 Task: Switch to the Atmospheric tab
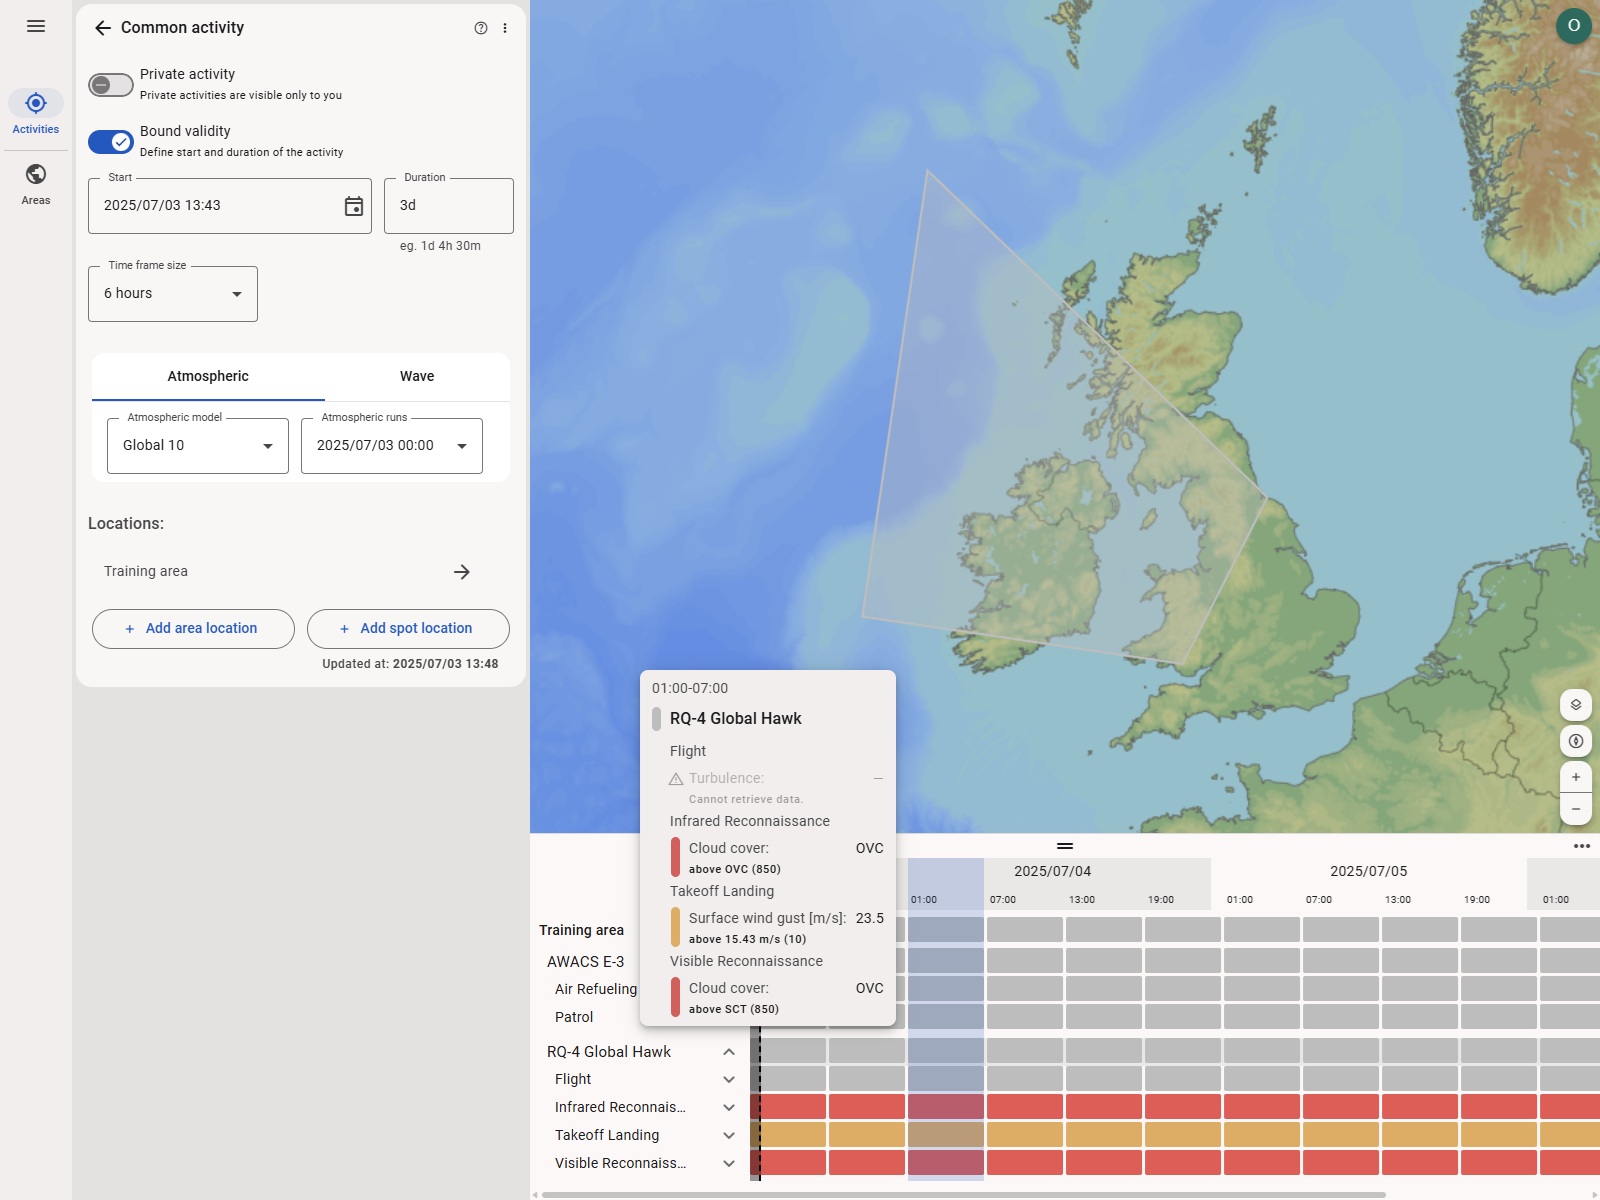[x=208, y=377]
